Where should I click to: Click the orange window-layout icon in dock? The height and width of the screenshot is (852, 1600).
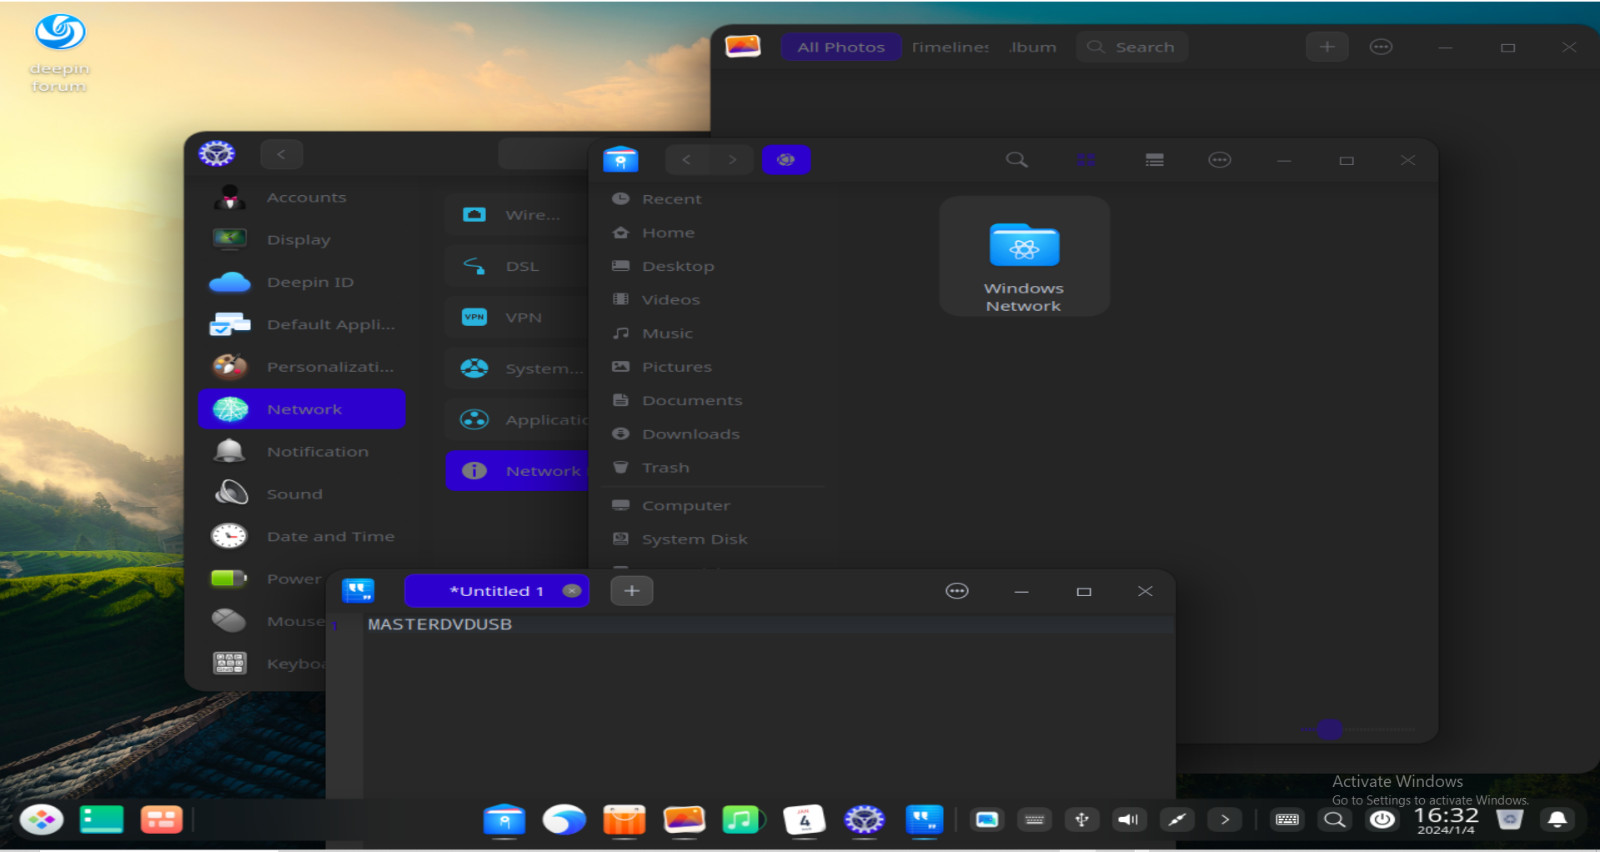[161, 820]
